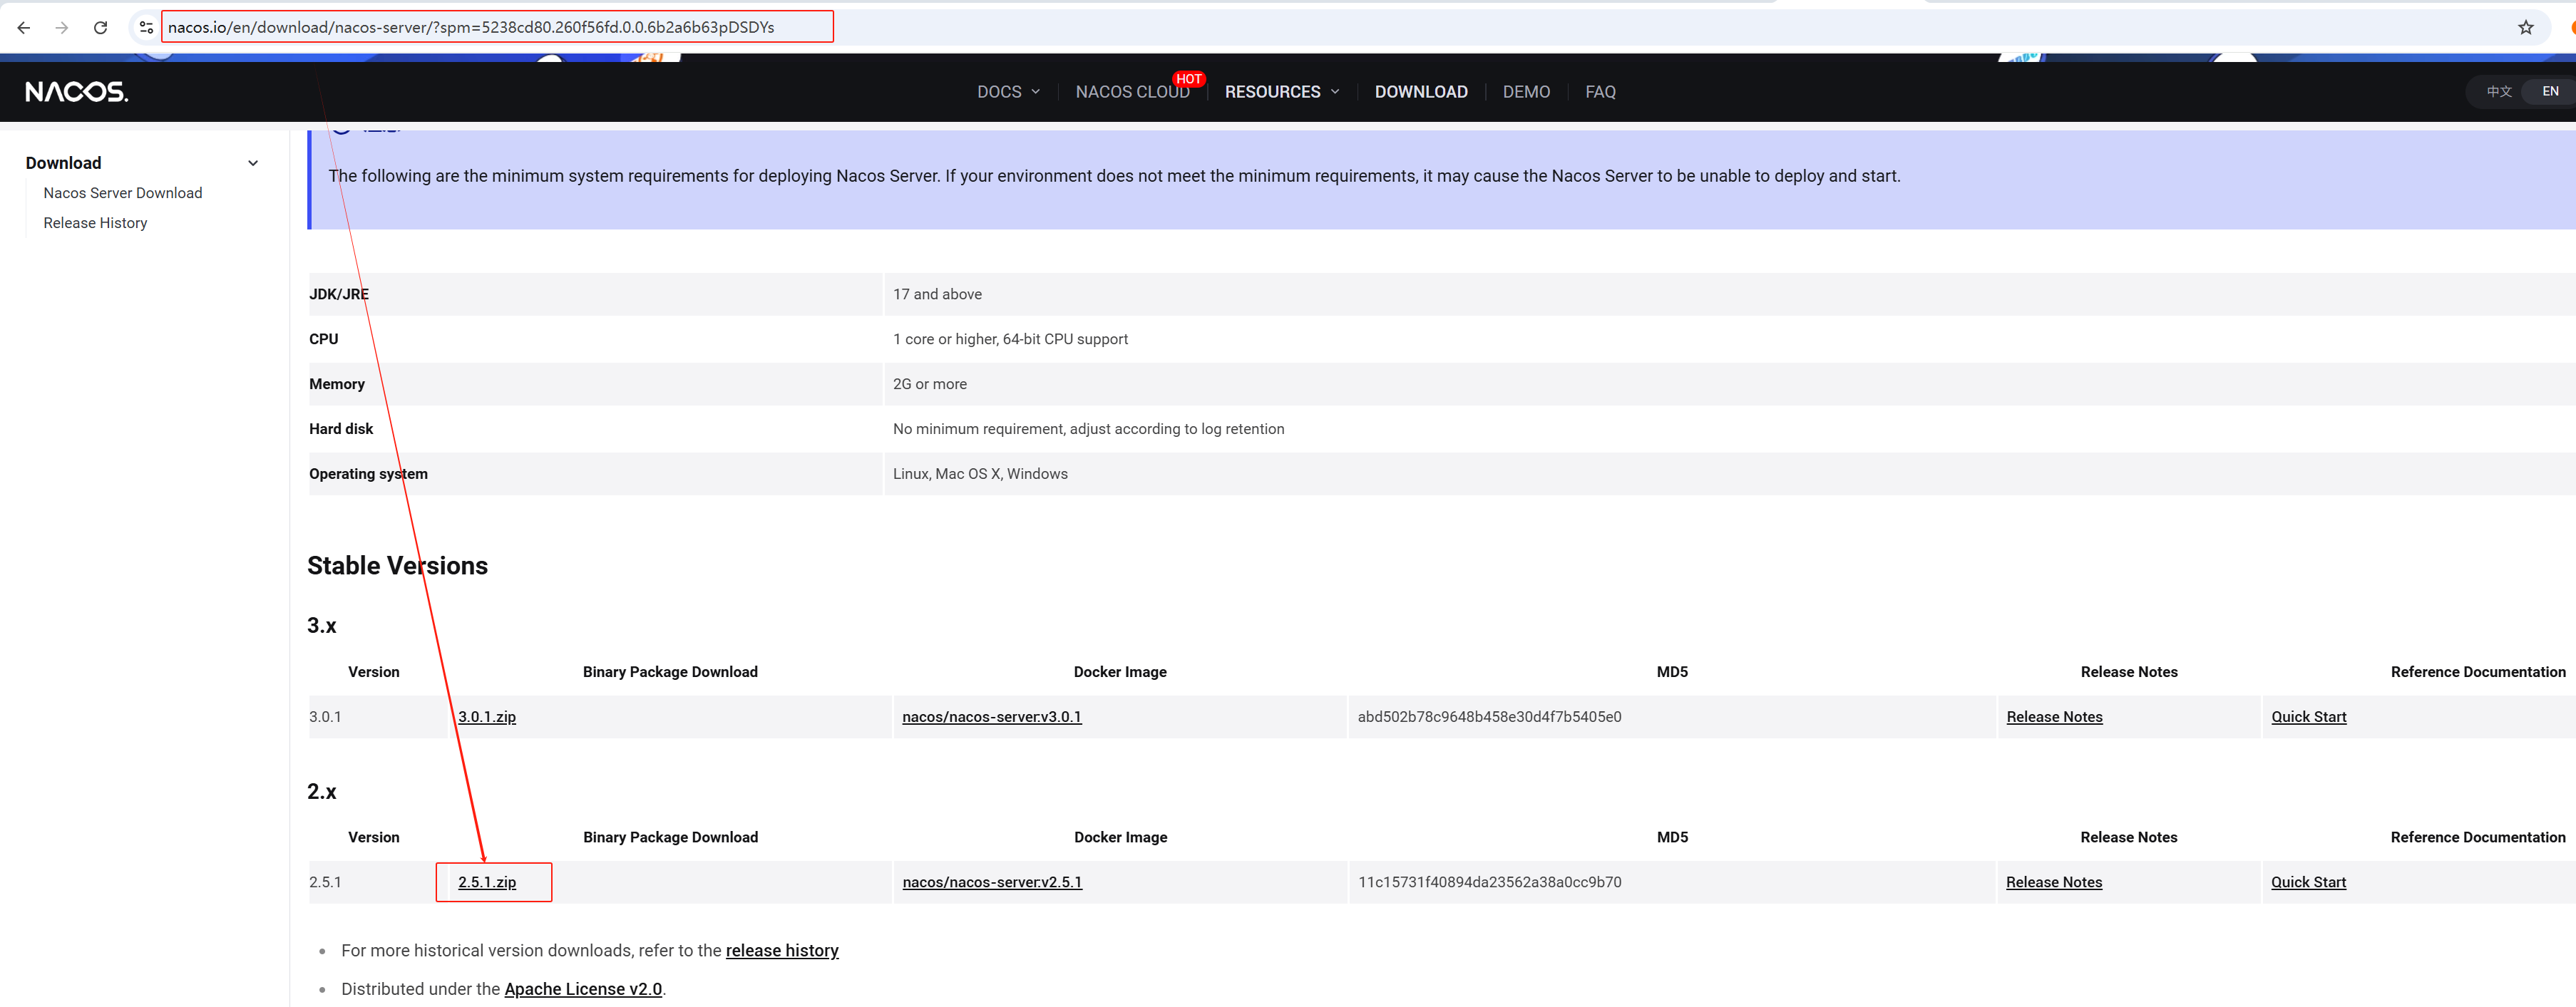Go back with the browser back arrow
This screenshot has width=2576, height=1007.
point(24,27)
